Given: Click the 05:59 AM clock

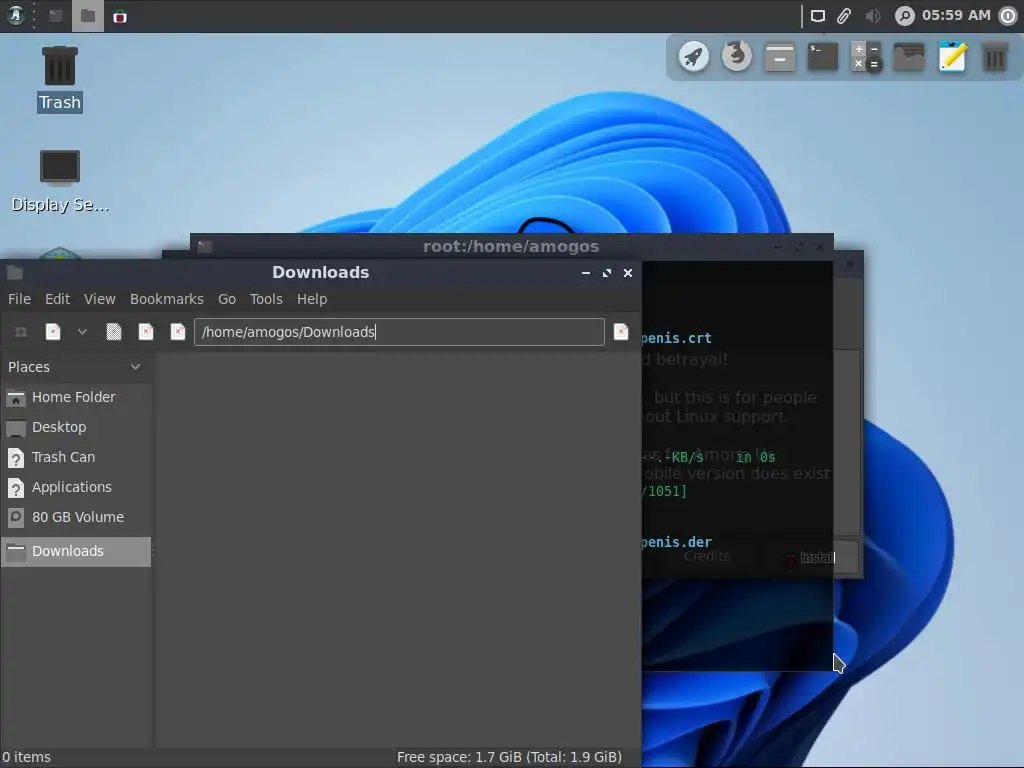Looking at the screenshot, I should 956,15.
